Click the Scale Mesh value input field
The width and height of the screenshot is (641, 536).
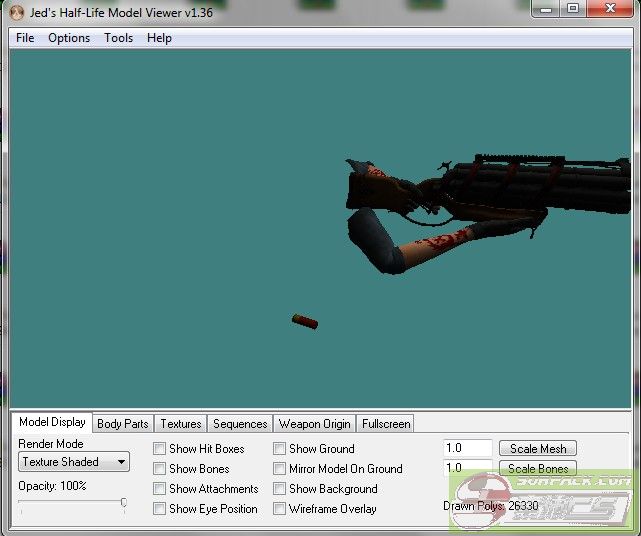[x=467, y=449]
